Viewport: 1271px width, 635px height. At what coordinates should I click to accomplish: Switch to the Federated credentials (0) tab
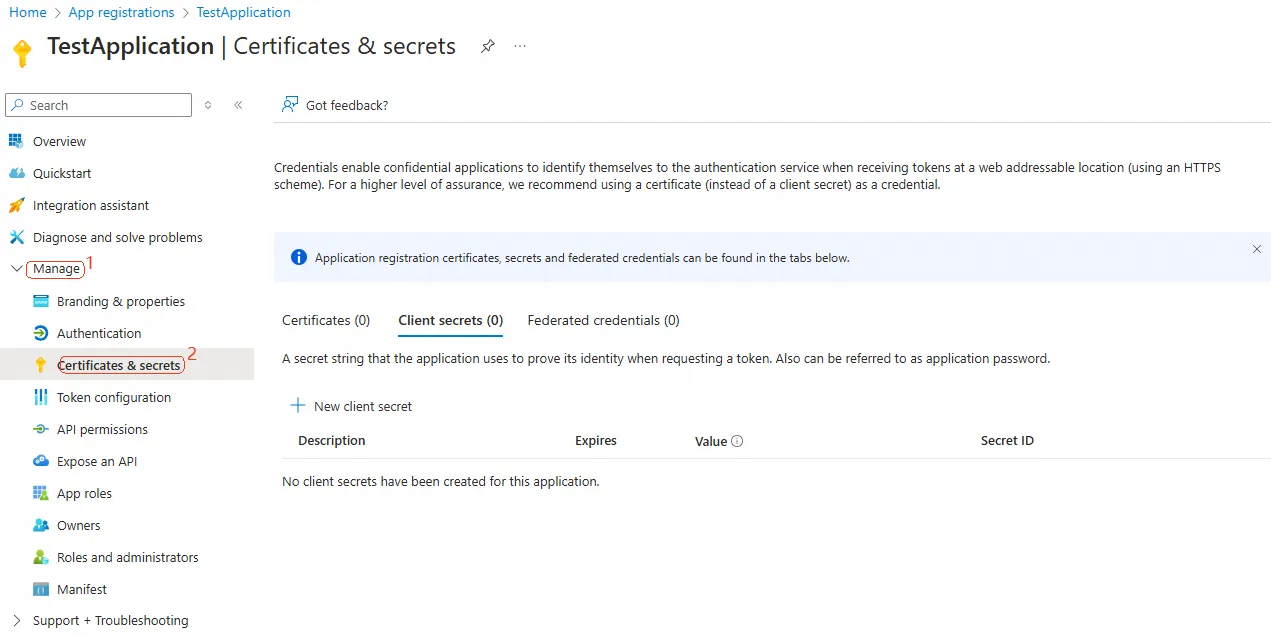(603, 320)
